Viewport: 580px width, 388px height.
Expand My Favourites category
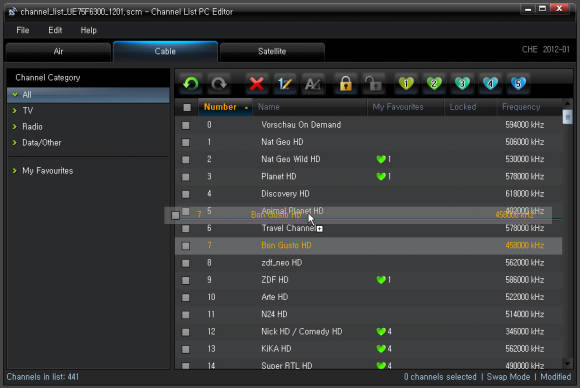coord(15,171)
